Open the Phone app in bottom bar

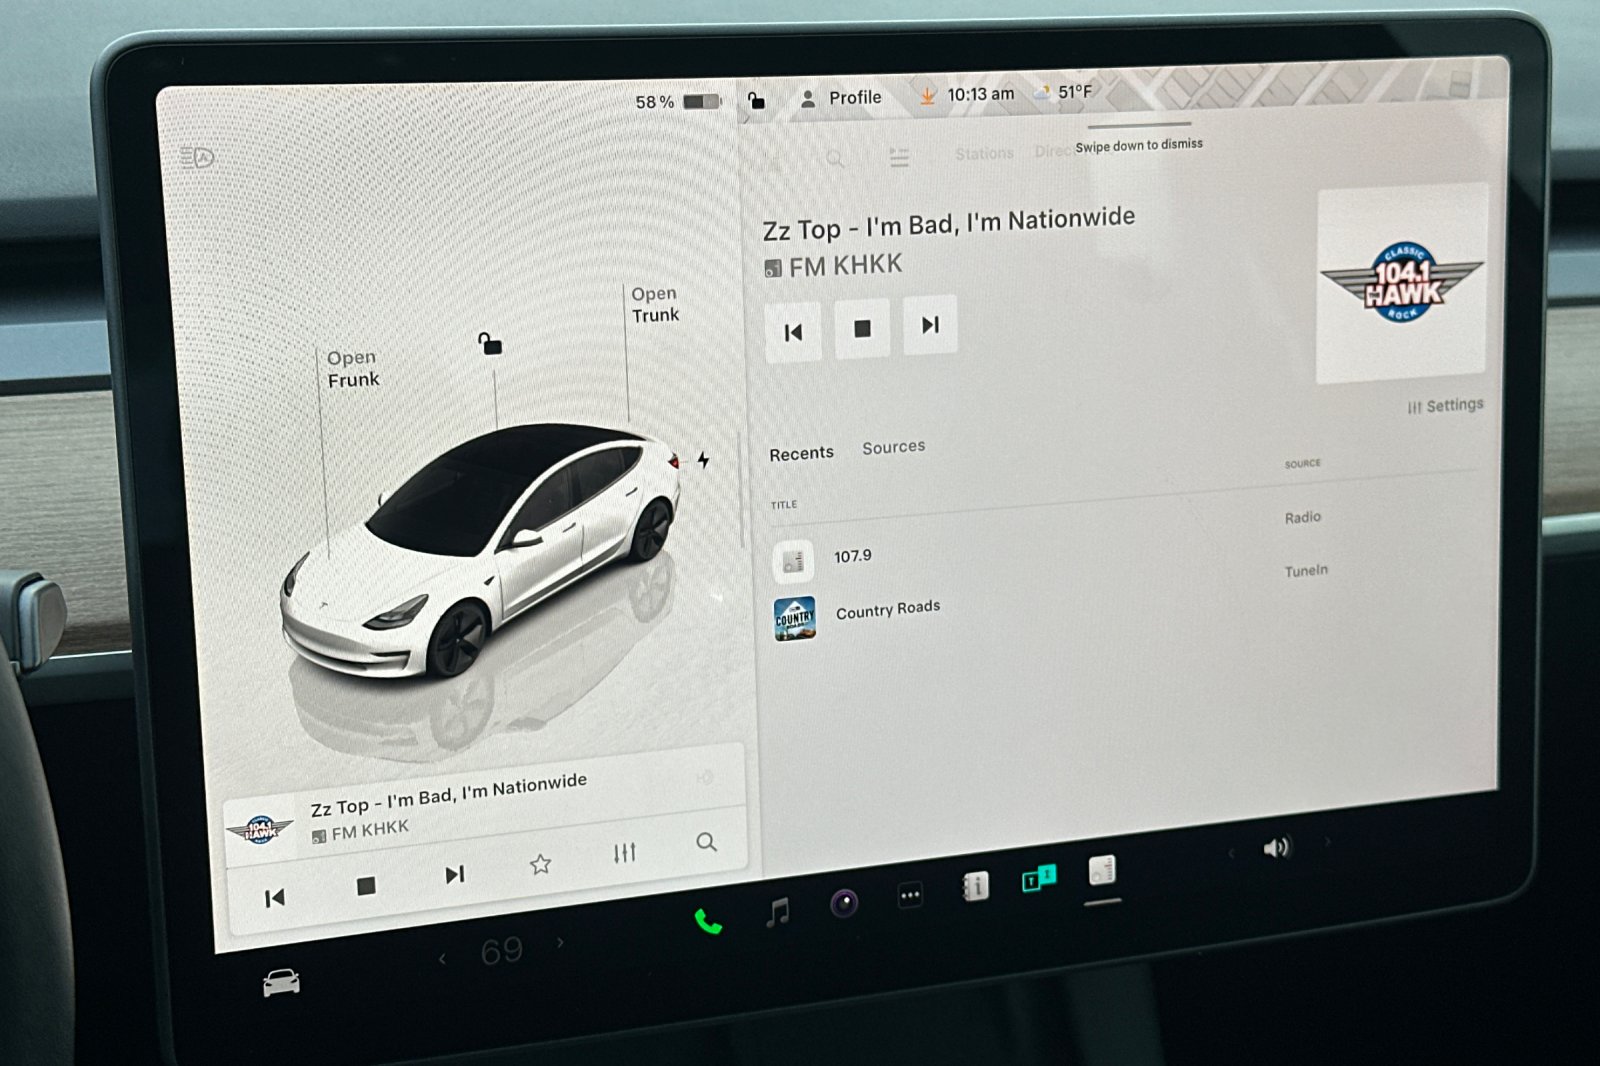pyautogui.click(x=708, y=921)
